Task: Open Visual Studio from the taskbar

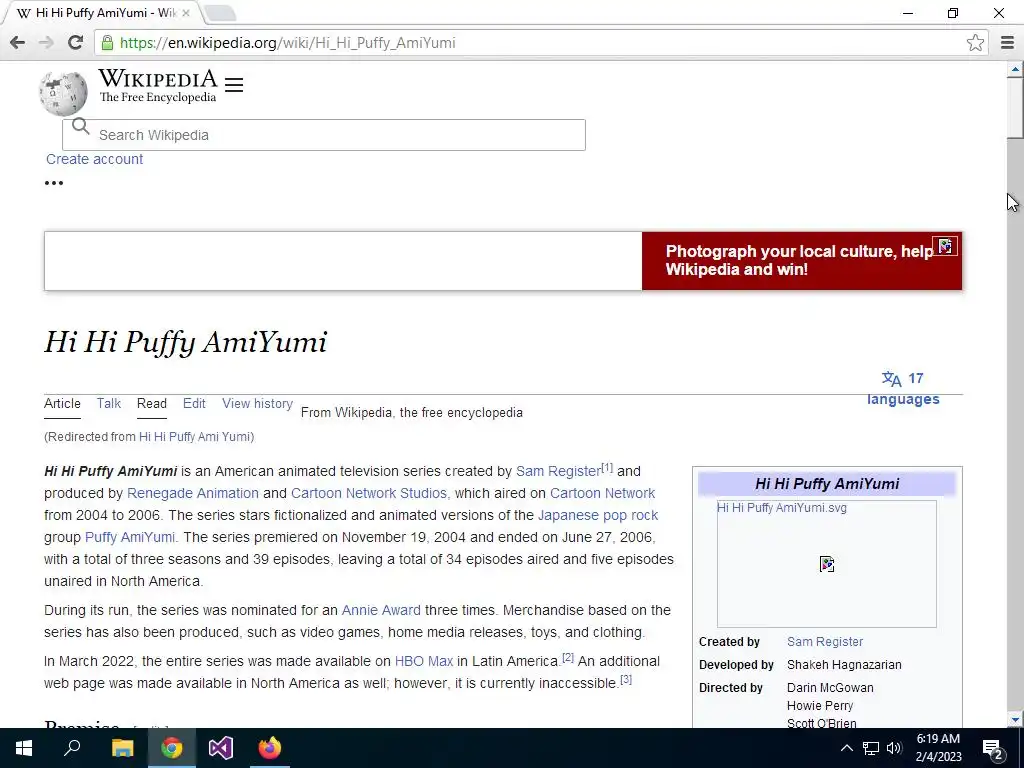Action: click(x=221, y=748)
